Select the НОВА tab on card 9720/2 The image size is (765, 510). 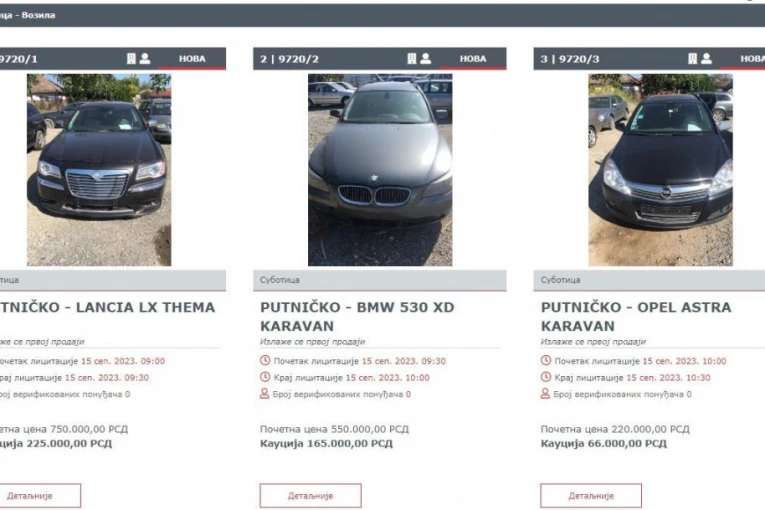pyautogui.click(x=473, y=59)
